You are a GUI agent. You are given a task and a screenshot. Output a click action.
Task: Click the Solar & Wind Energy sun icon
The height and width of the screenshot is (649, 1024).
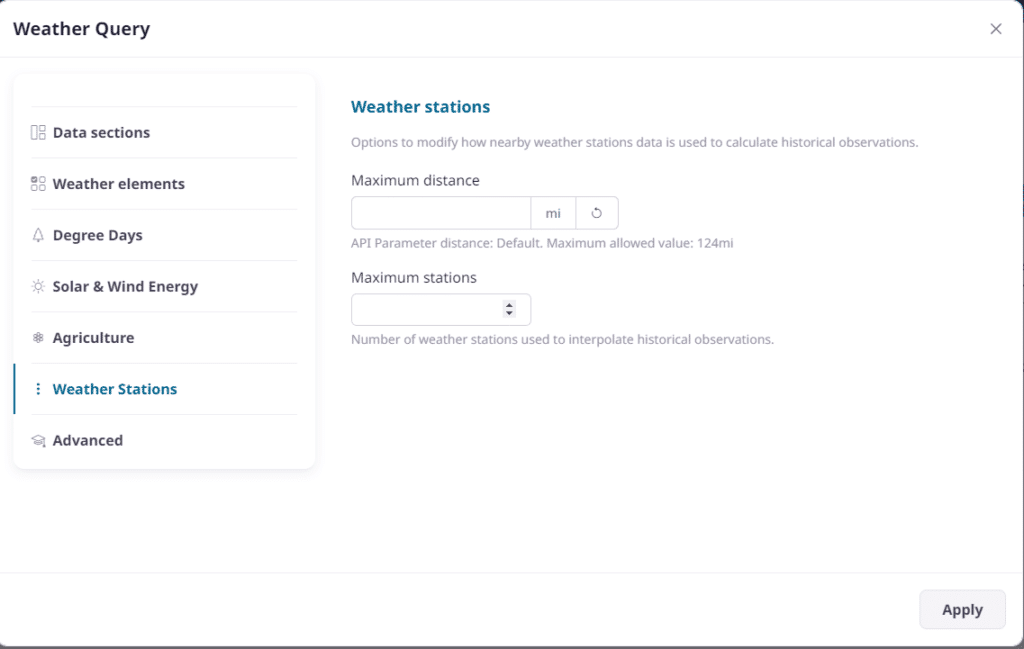point(36,286)
